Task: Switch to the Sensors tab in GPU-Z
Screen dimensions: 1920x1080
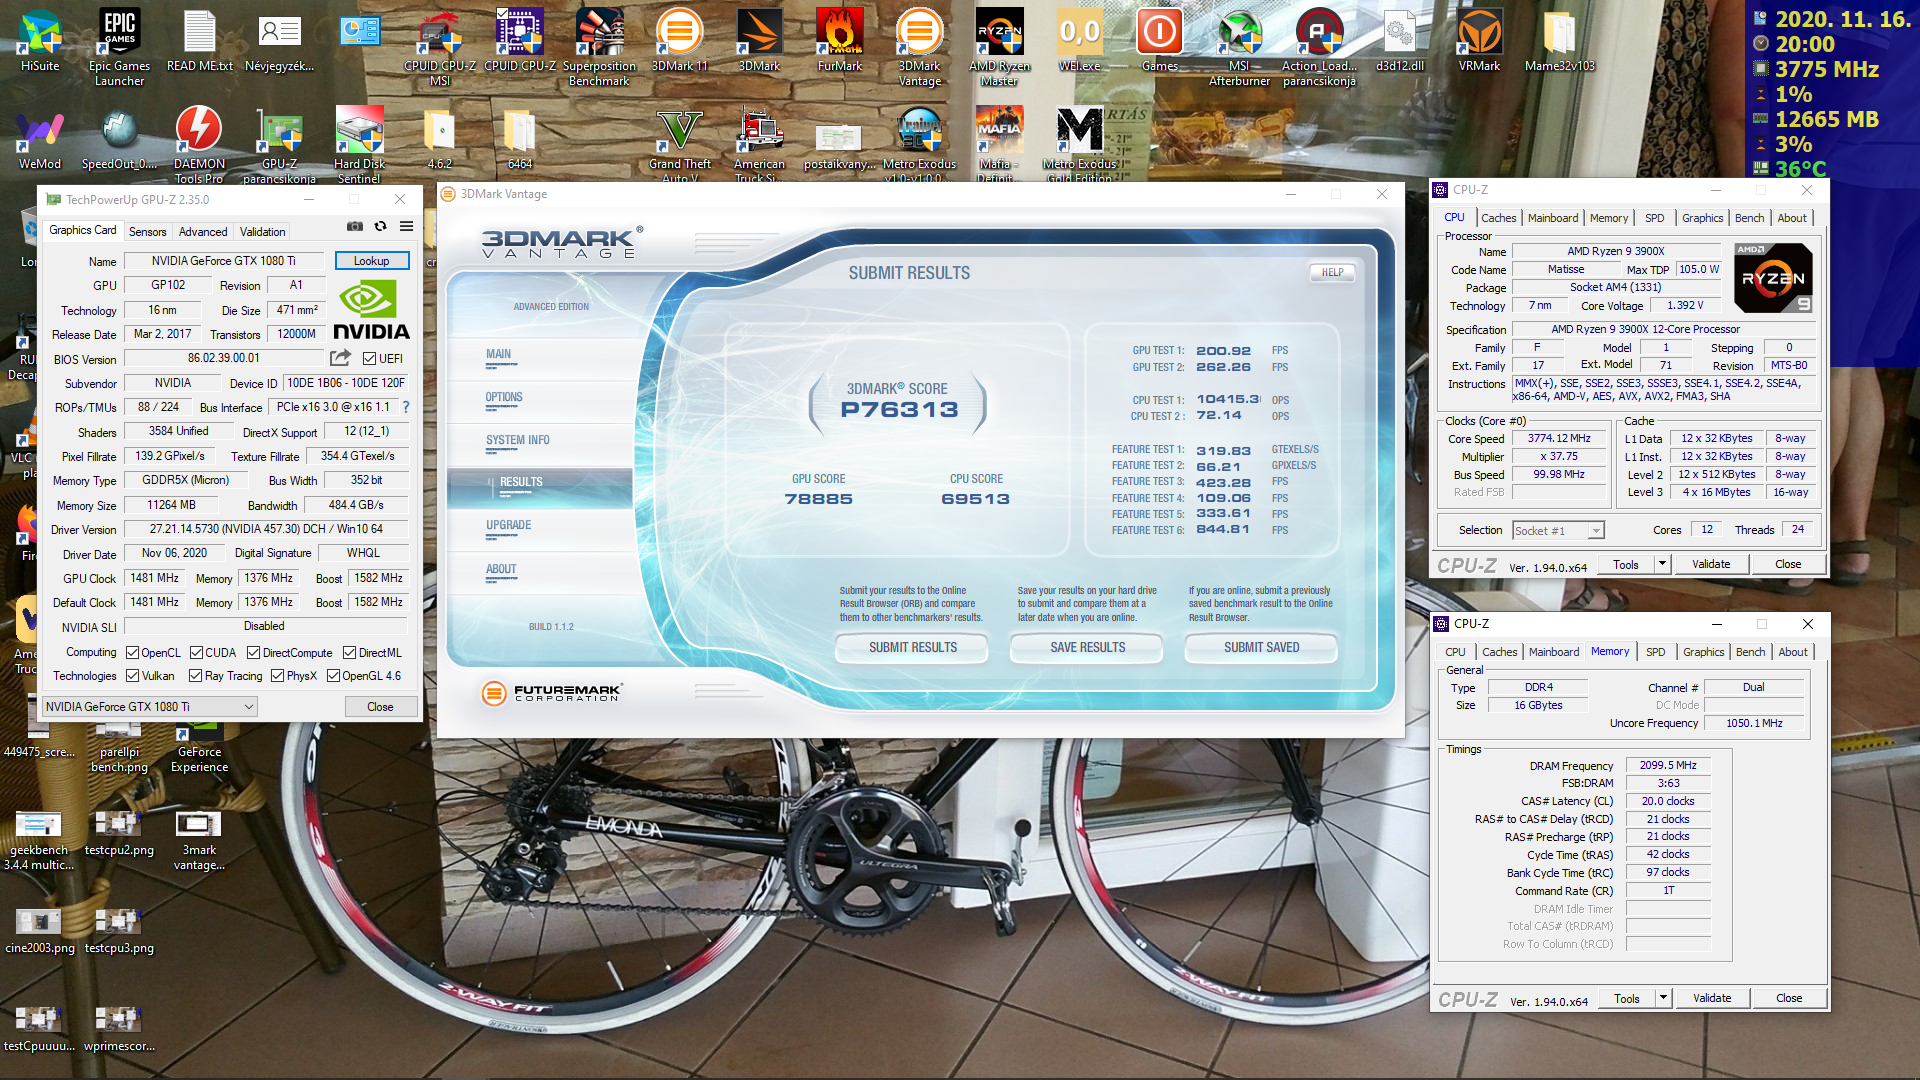Action: point(148,231)
